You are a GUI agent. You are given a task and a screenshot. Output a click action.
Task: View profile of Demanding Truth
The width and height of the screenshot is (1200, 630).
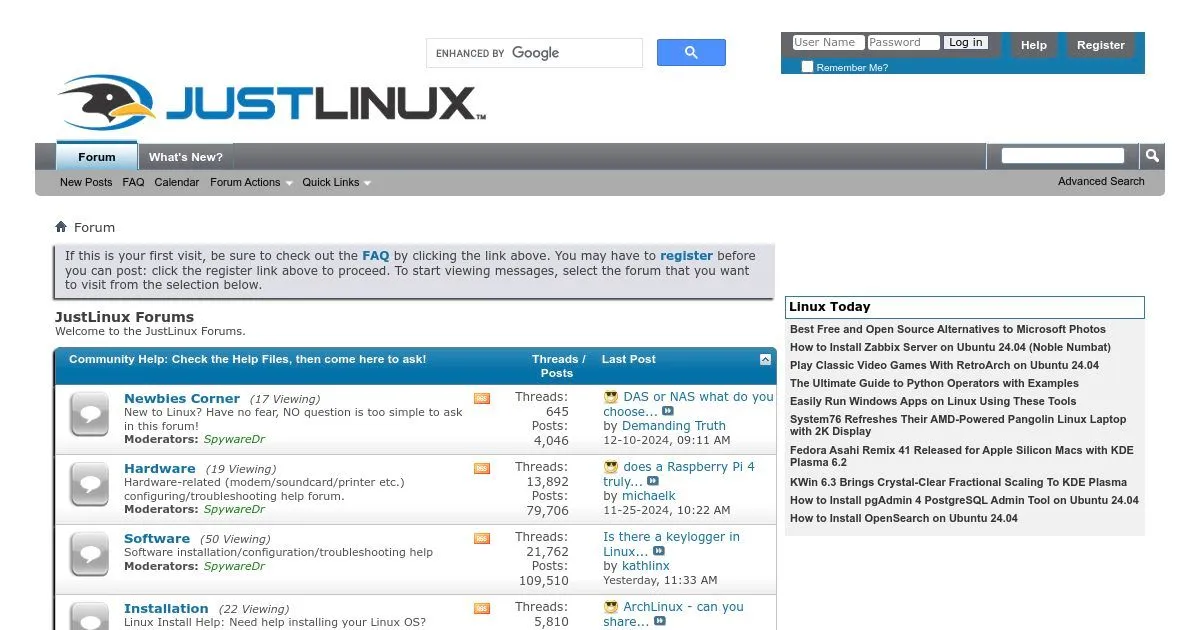(x=674, y=426)
